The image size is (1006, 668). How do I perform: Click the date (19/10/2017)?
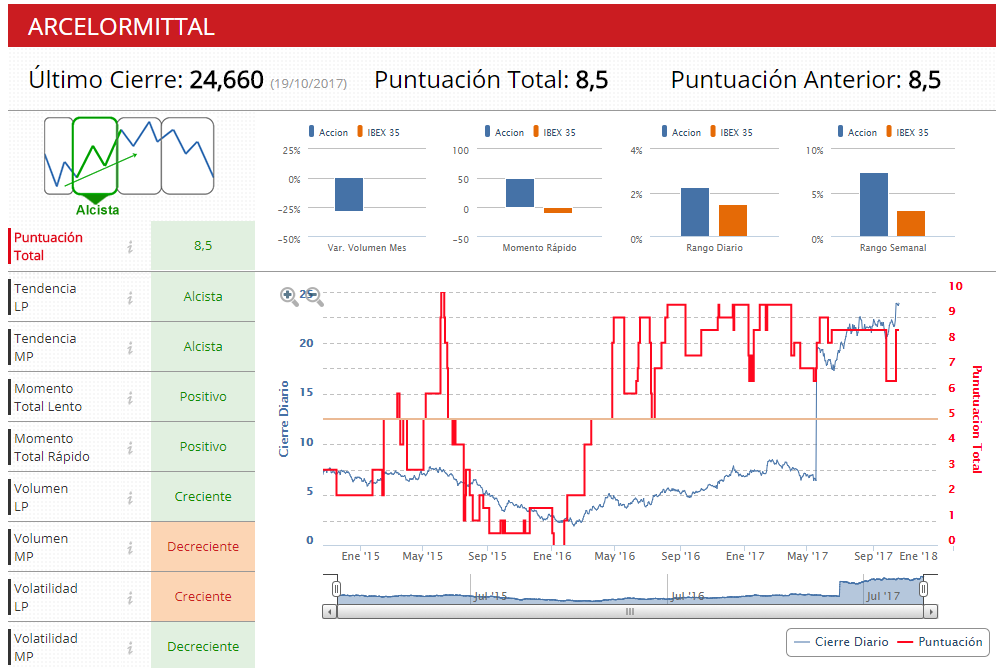coord(309,83)
